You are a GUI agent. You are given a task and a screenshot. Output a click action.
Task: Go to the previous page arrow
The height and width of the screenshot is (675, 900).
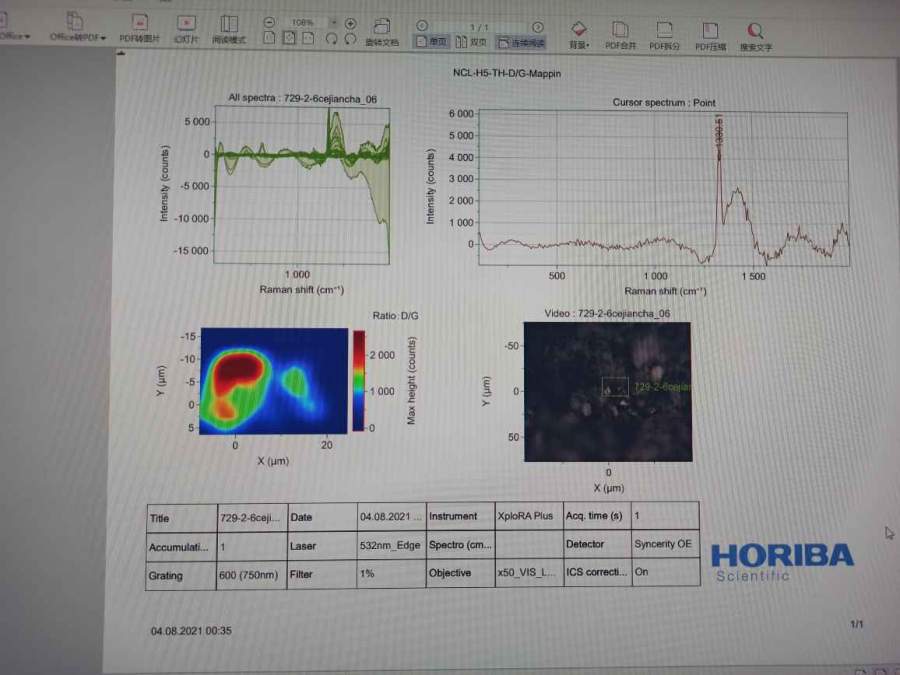point(422,26)
